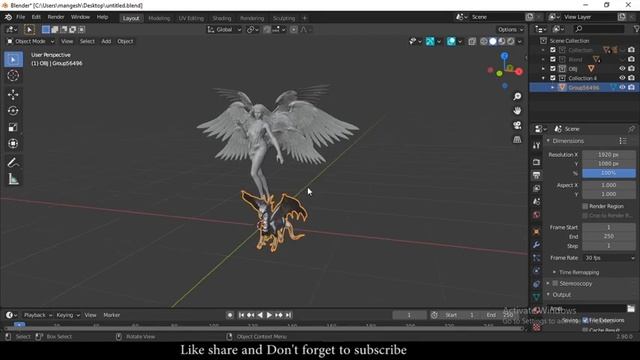This screenshot has width=640, height=360.
Task: Toggle X-ray display button
Action: [x=472, y=41]
